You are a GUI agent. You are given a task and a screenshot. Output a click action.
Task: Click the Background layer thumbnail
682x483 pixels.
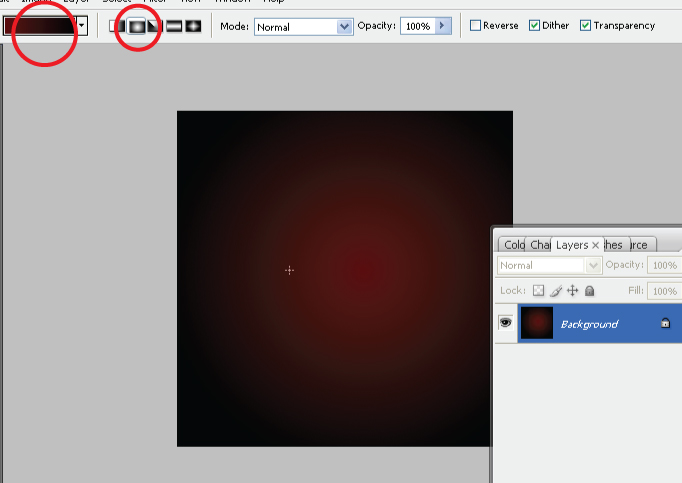pos(537,323)
